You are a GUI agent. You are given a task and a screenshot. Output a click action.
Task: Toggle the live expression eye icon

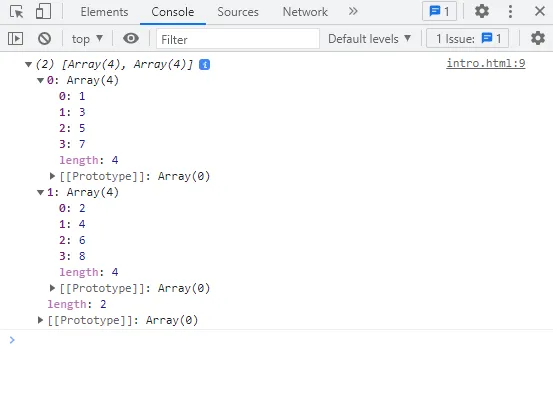point(131,38)
